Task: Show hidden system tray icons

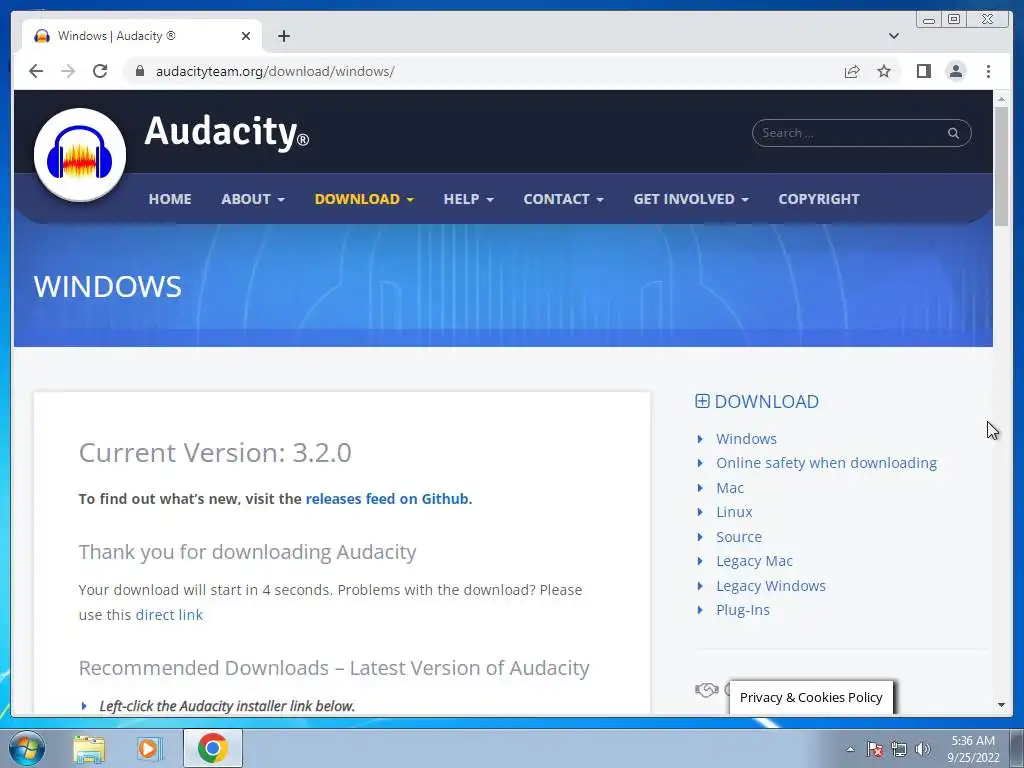Action: [850, 749]
